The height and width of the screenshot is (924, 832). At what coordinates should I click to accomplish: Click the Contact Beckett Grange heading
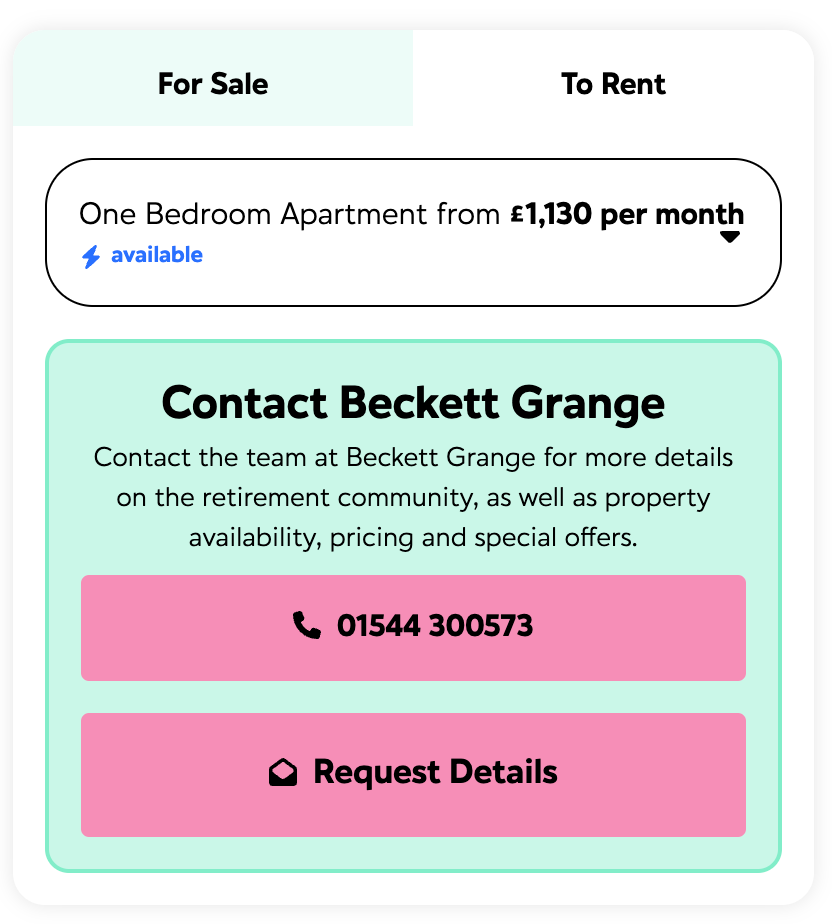pyautogui.click(x=413, y=403)
